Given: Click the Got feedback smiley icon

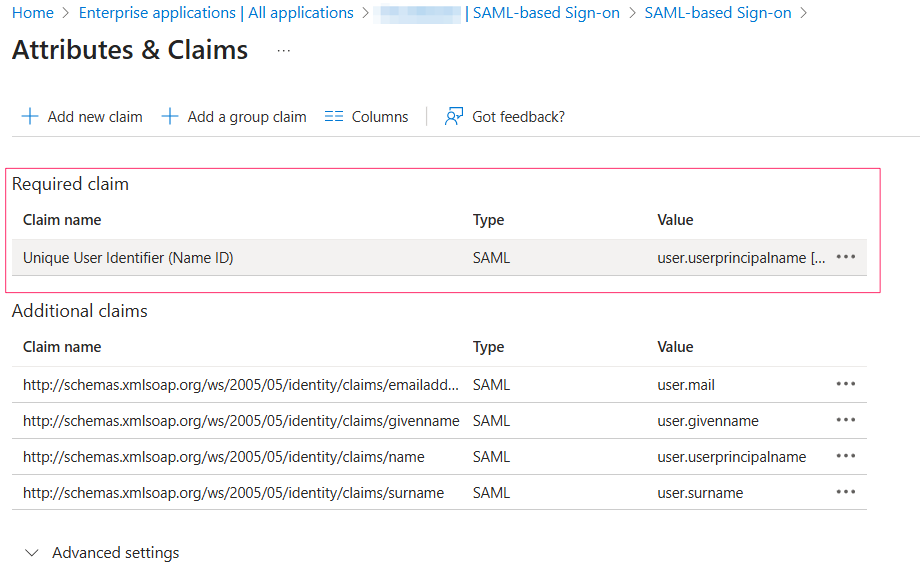Looking at the screenshot, I should 454,116.
